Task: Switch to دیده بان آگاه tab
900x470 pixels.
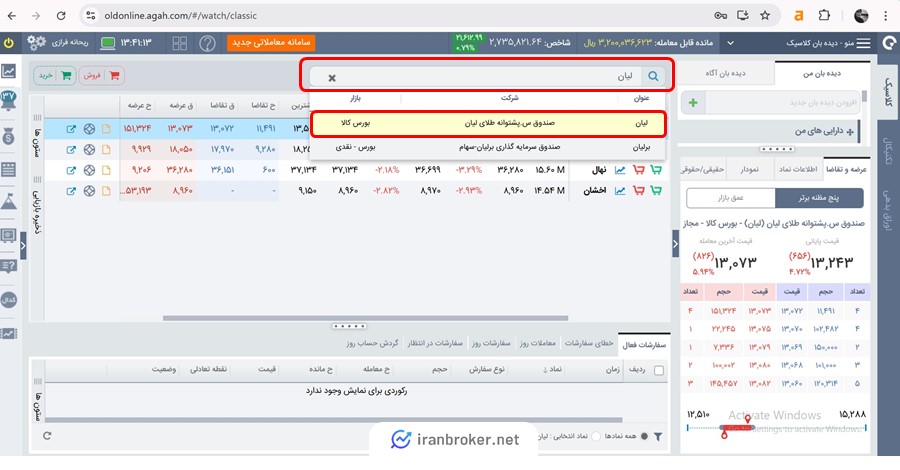Action: 726,73
